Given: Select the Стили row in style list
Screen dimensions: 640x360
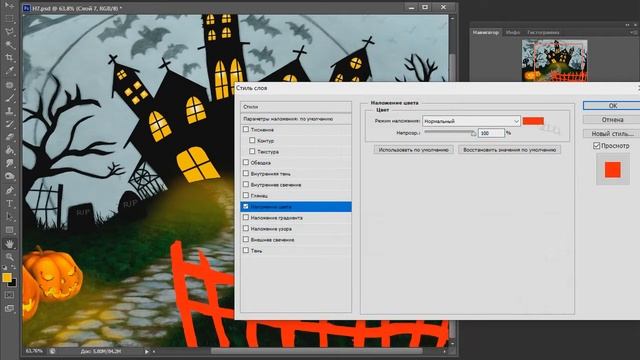Looking at the screenshot, I should (x=296, y=107).
